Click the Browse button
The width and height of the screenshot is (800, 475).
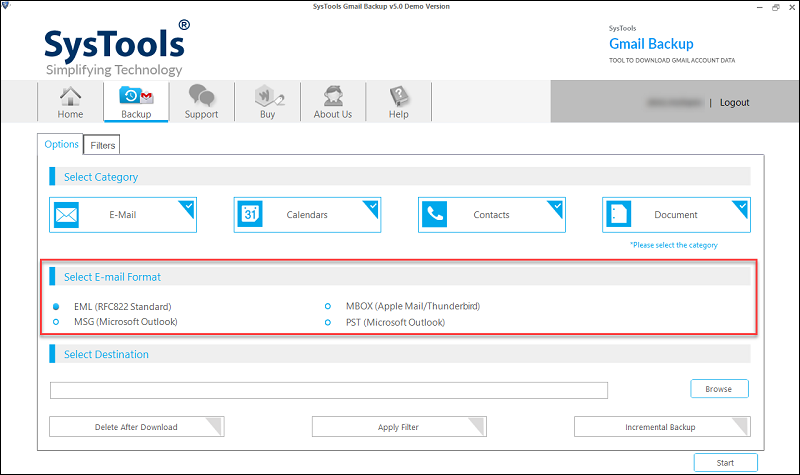click(x=719, y=389)
